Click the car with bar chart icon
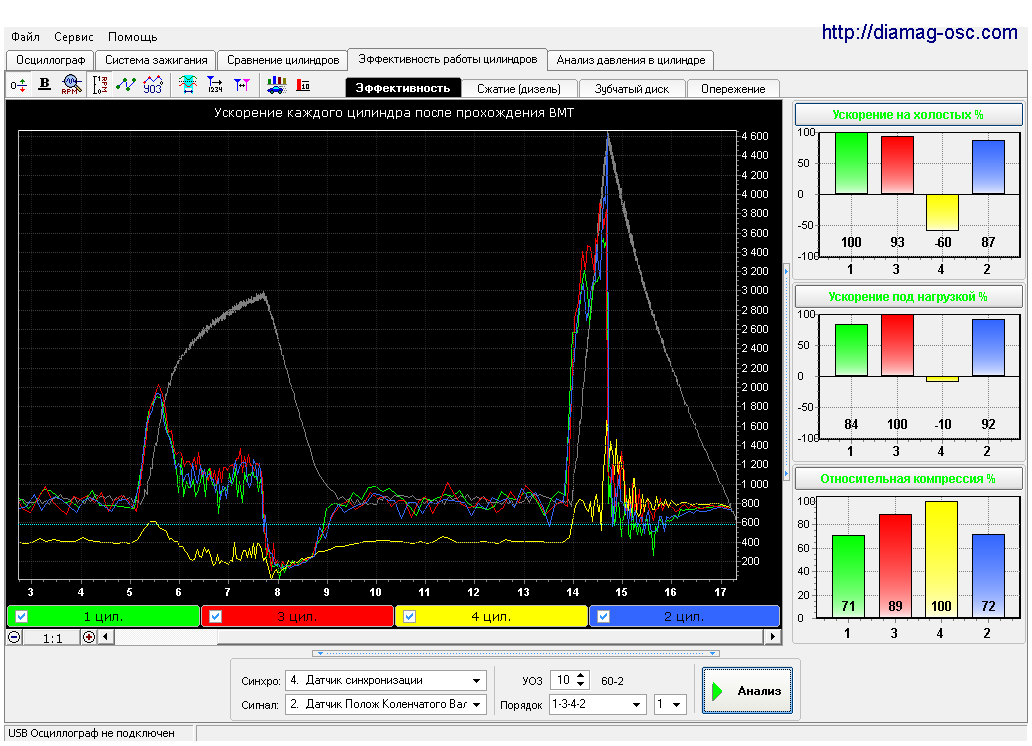1032x746 pixels. [276, 84]
